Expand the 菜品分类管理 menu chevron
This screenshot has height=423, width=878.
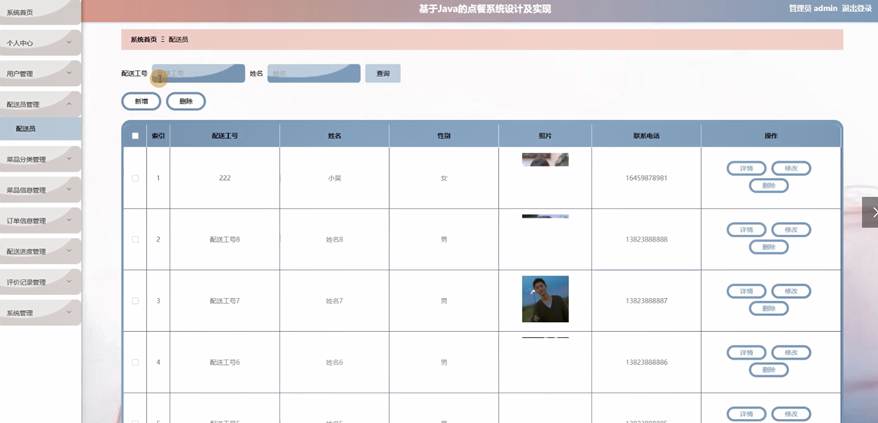point(69,159)
